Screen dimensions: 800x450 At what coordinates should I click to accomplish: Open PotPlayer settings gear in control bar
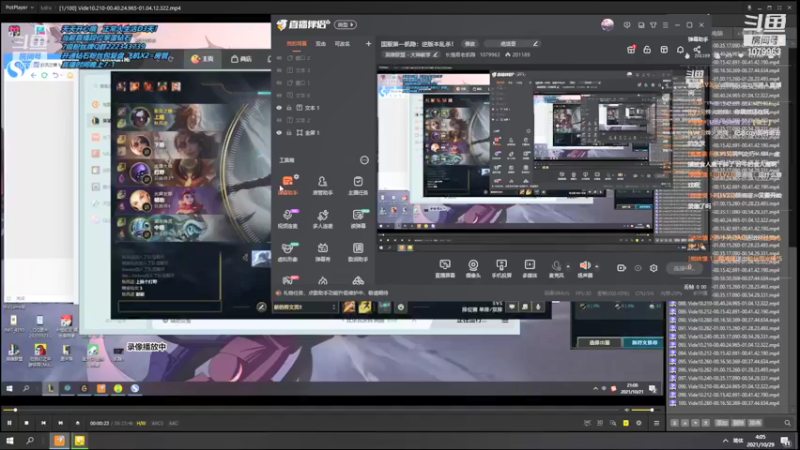click(x=639, y=423)
